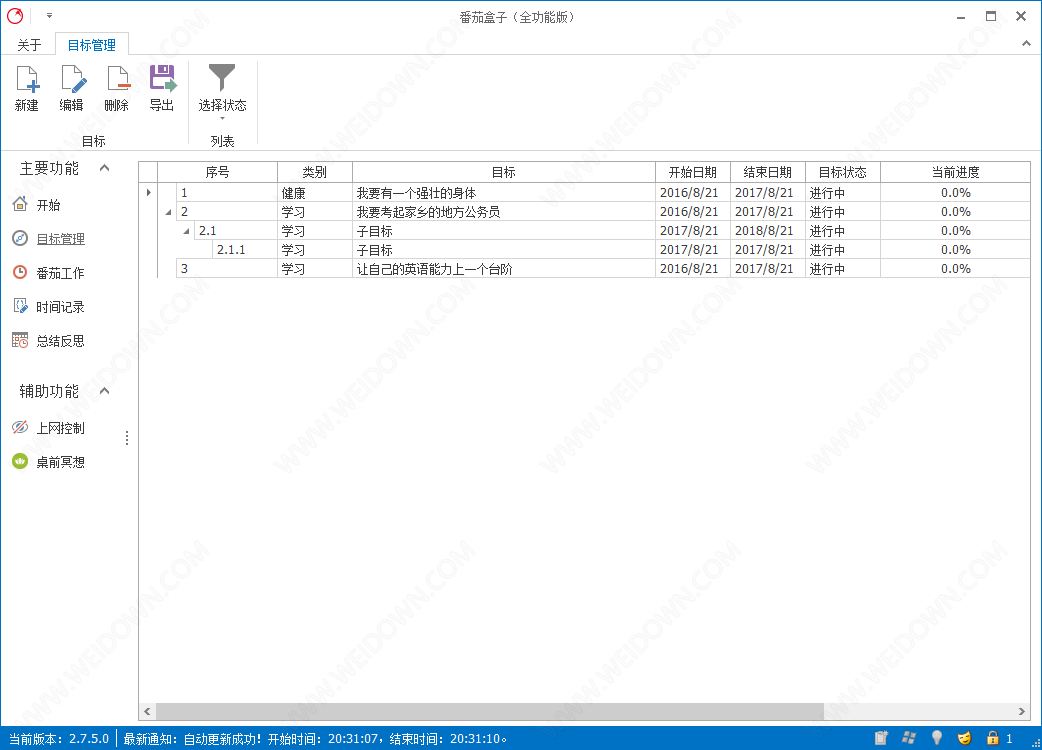Open 总结反思 in the sidebar
This screenshot has height=750, width=1042.
pyautogui.click(x=49, y=341)
